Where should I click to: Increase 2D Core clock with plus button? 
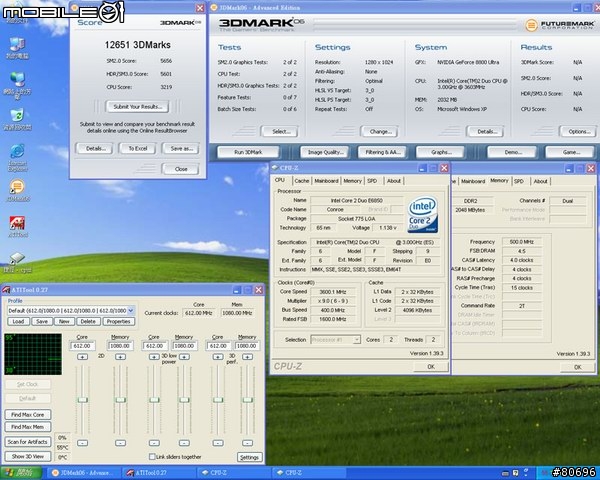point(82,357)
